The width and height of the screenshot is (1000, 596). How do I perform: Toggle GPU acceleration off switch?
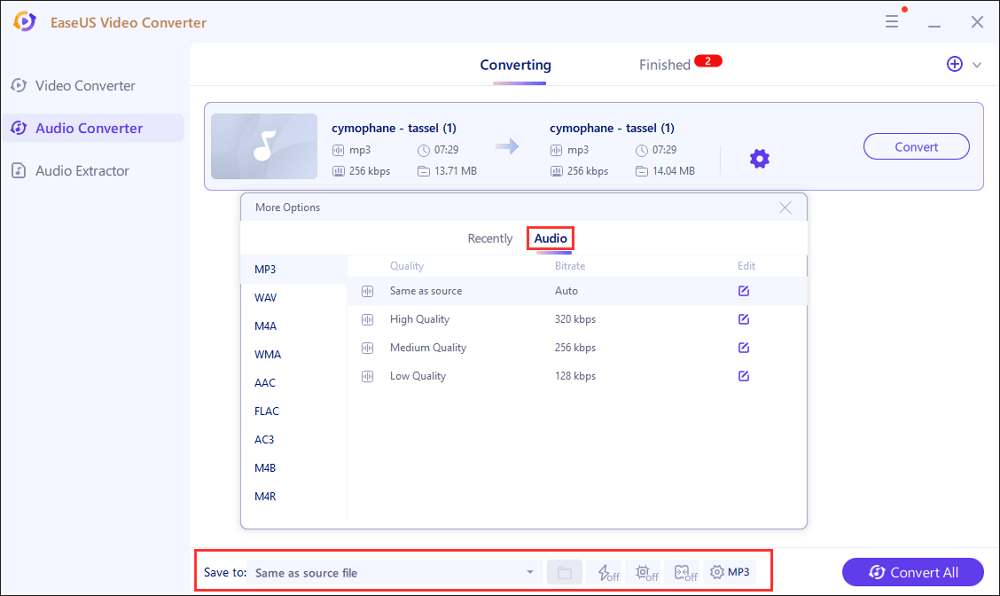647,573
